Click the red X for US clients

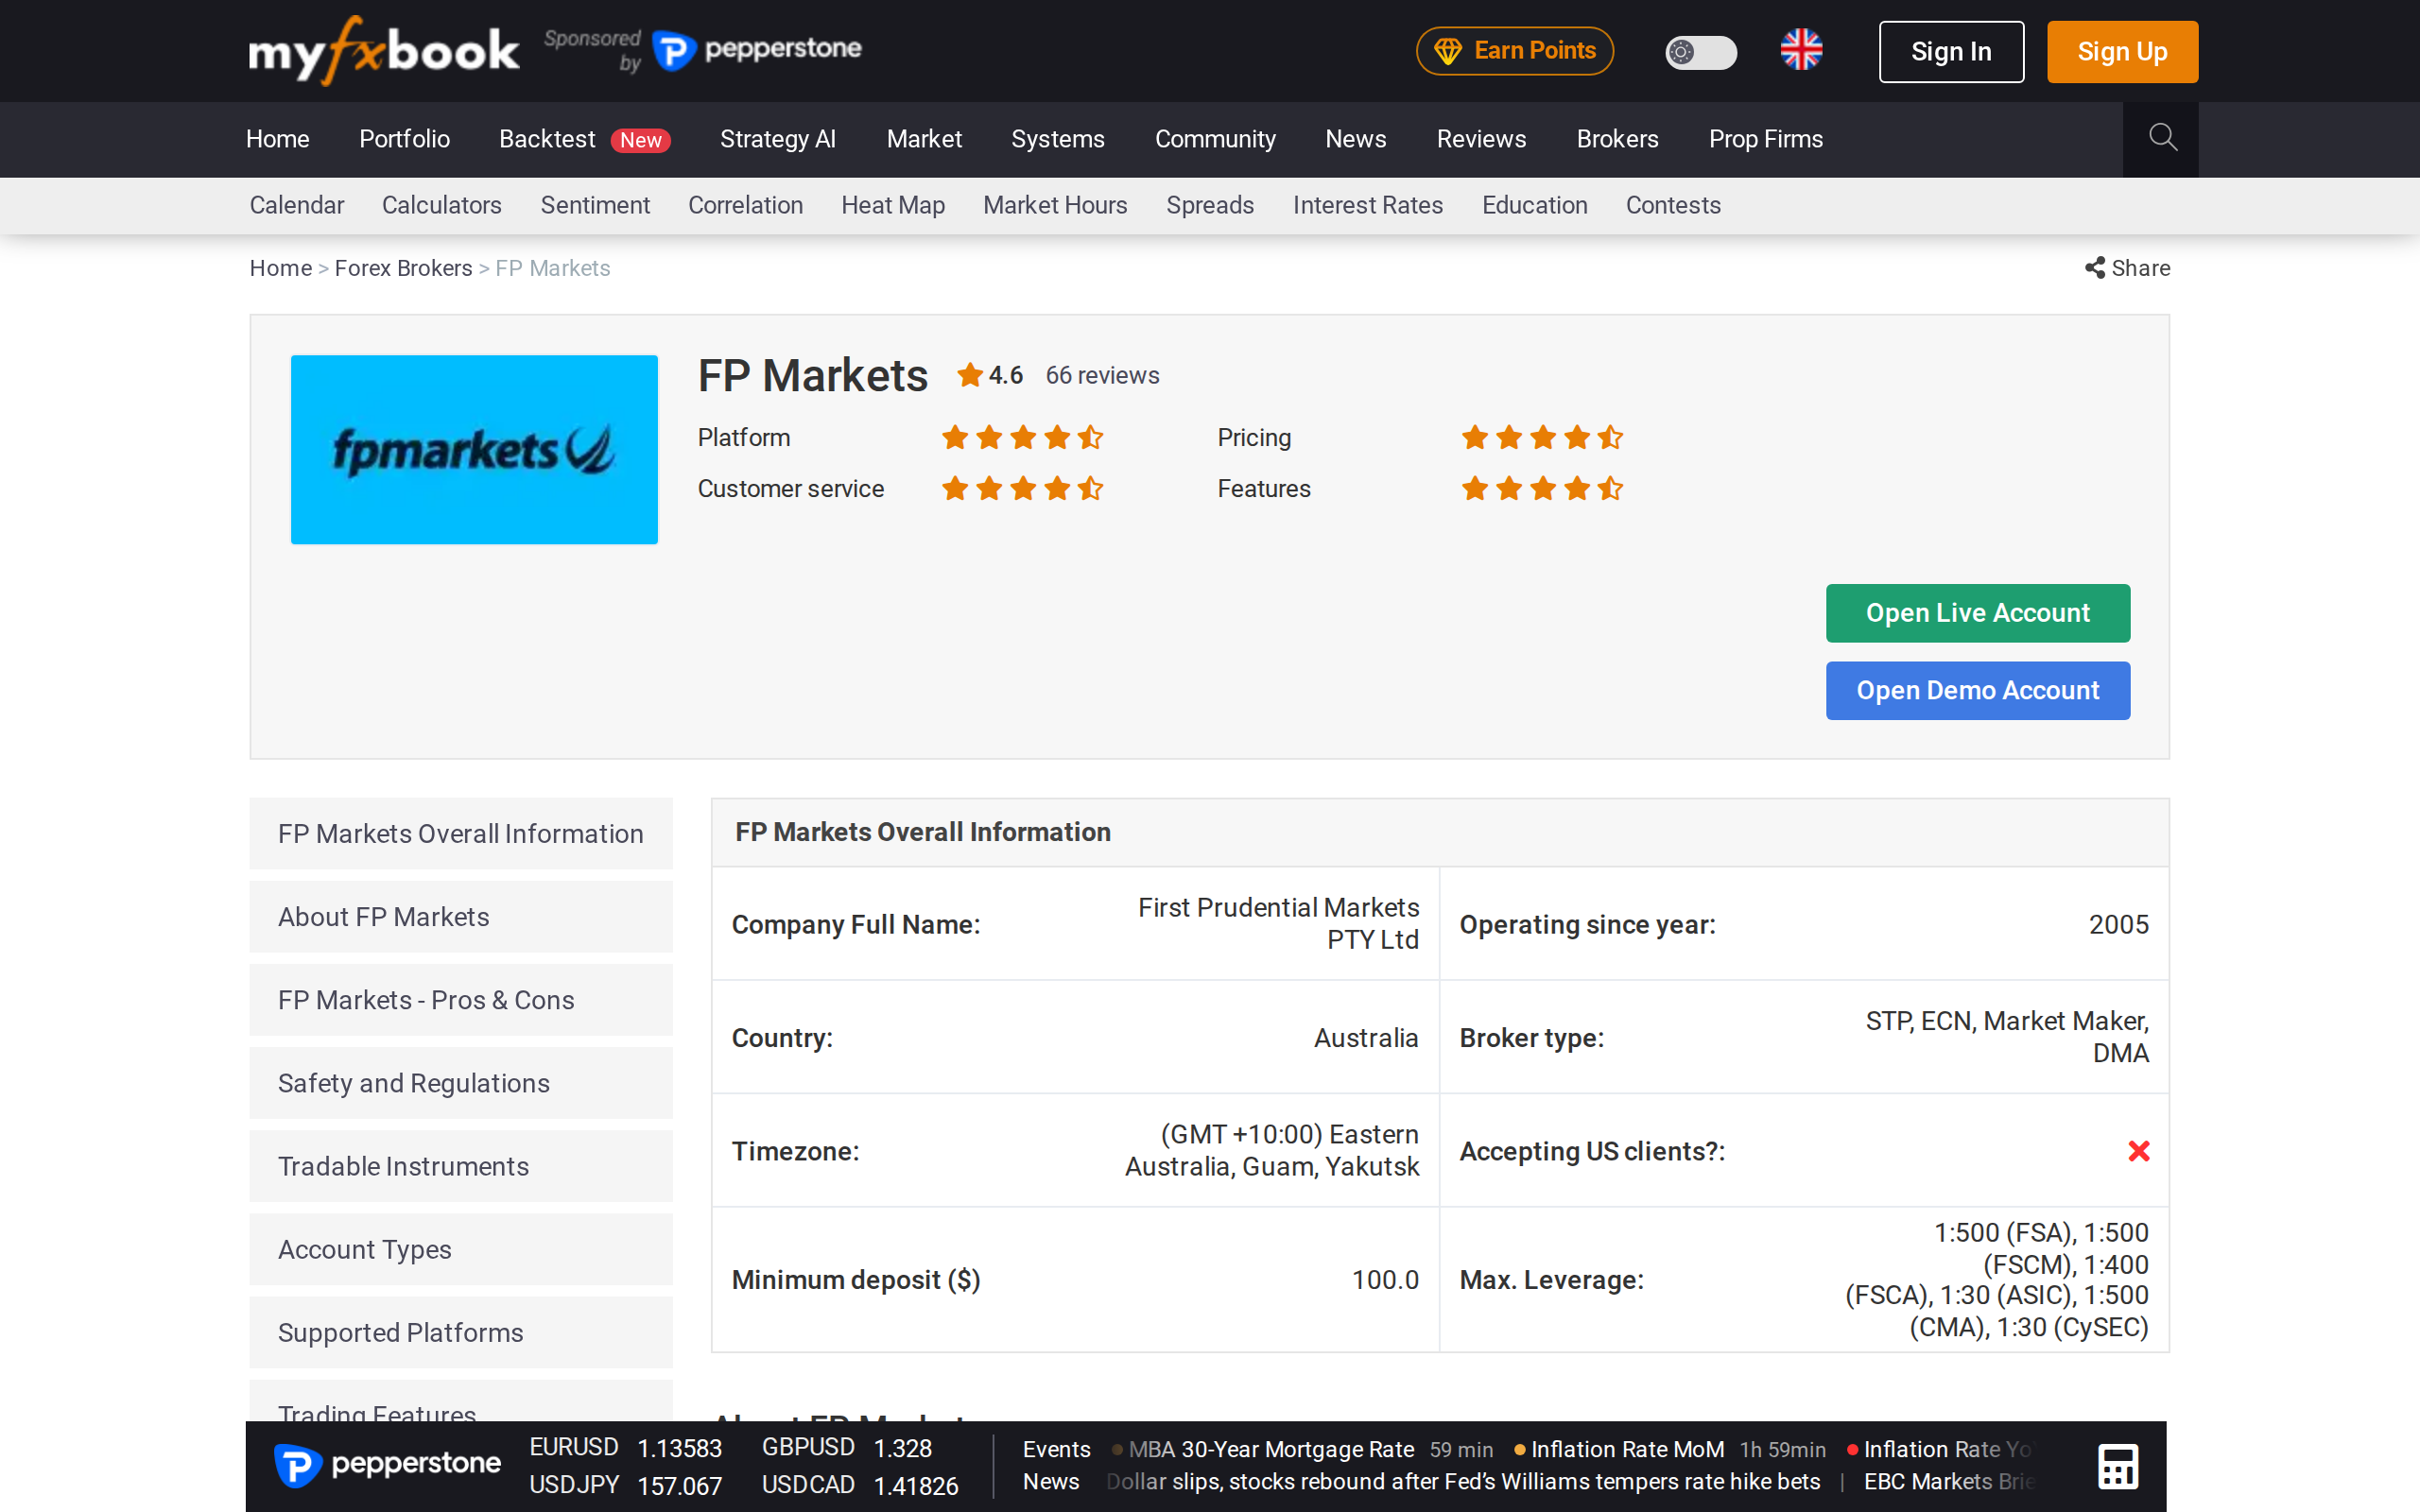[2138, 1151]
